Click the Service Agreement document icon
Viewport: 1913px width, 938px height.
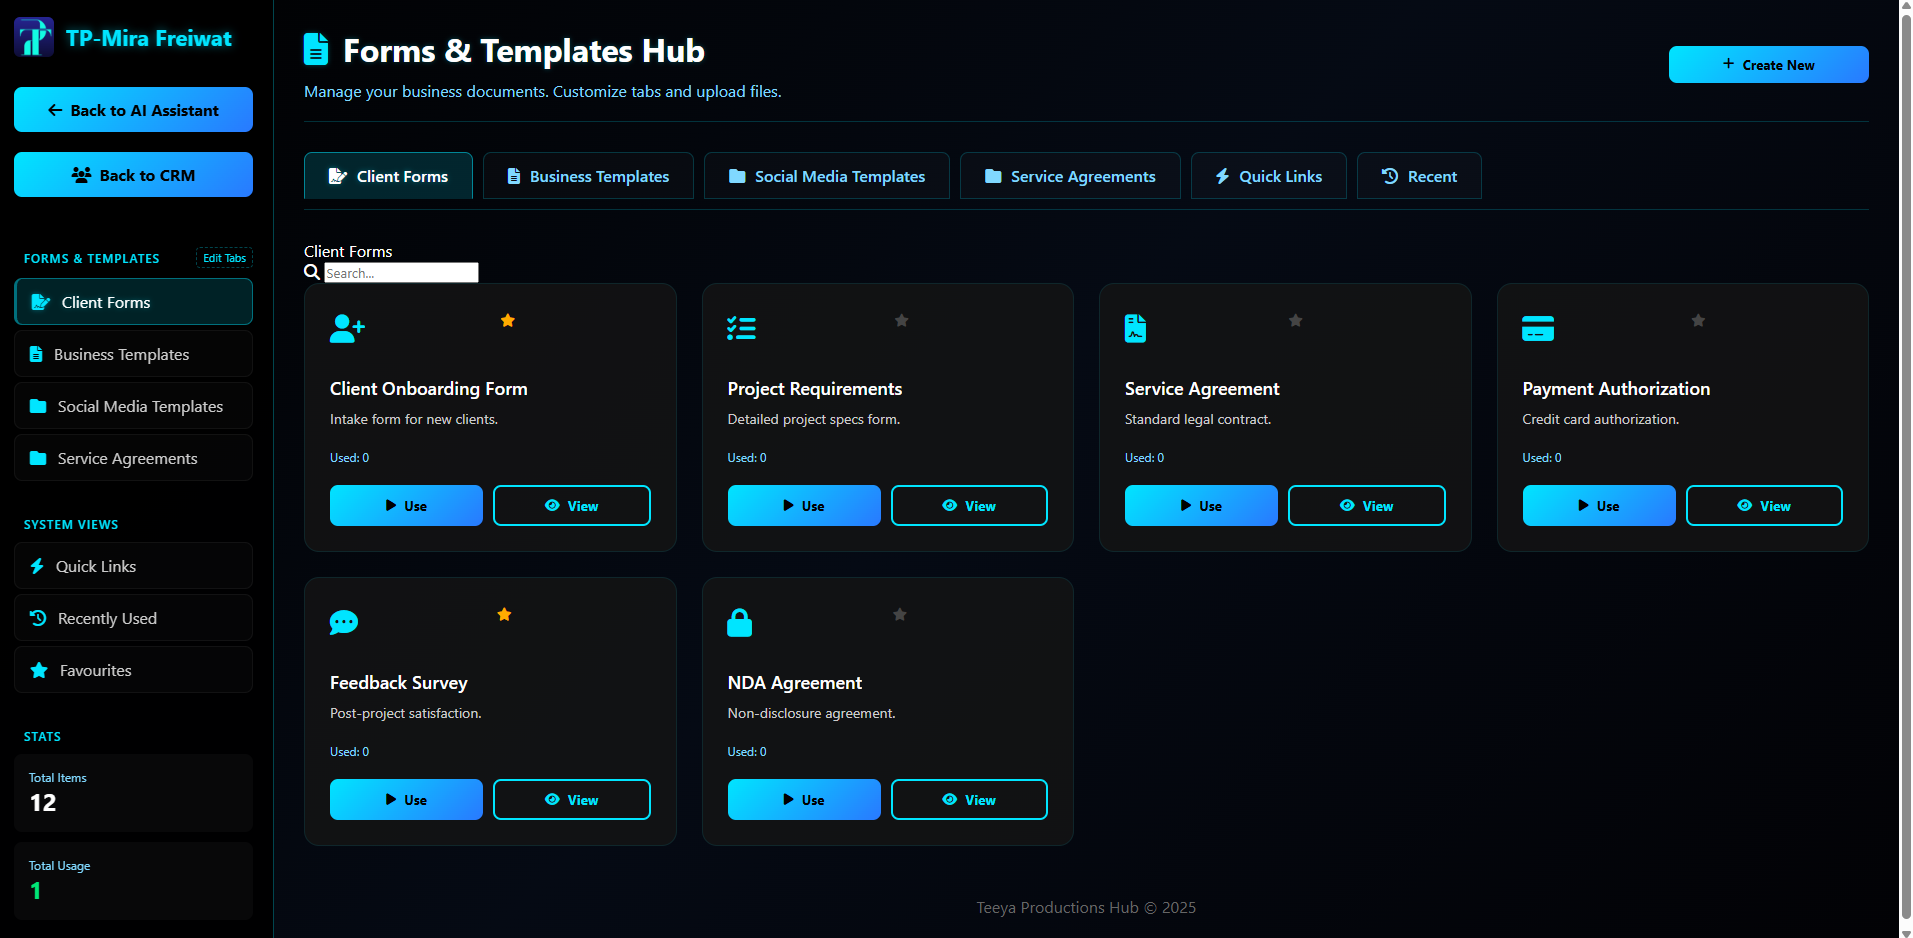1136,328
